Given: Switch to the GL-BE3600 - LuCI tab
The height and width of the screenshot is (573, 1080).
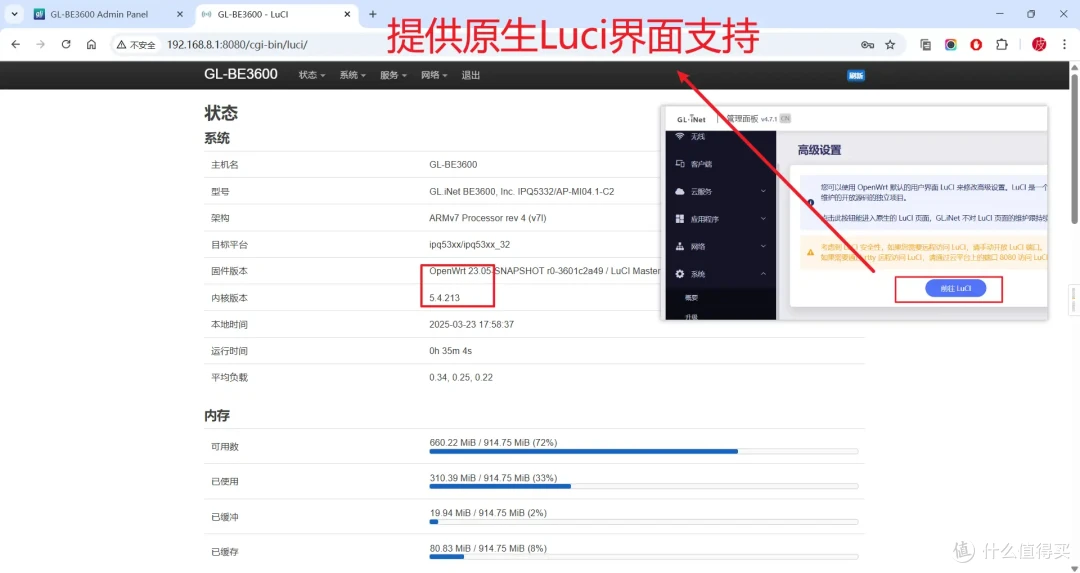Looking at the screenshot, I should [x=276, y=14].
